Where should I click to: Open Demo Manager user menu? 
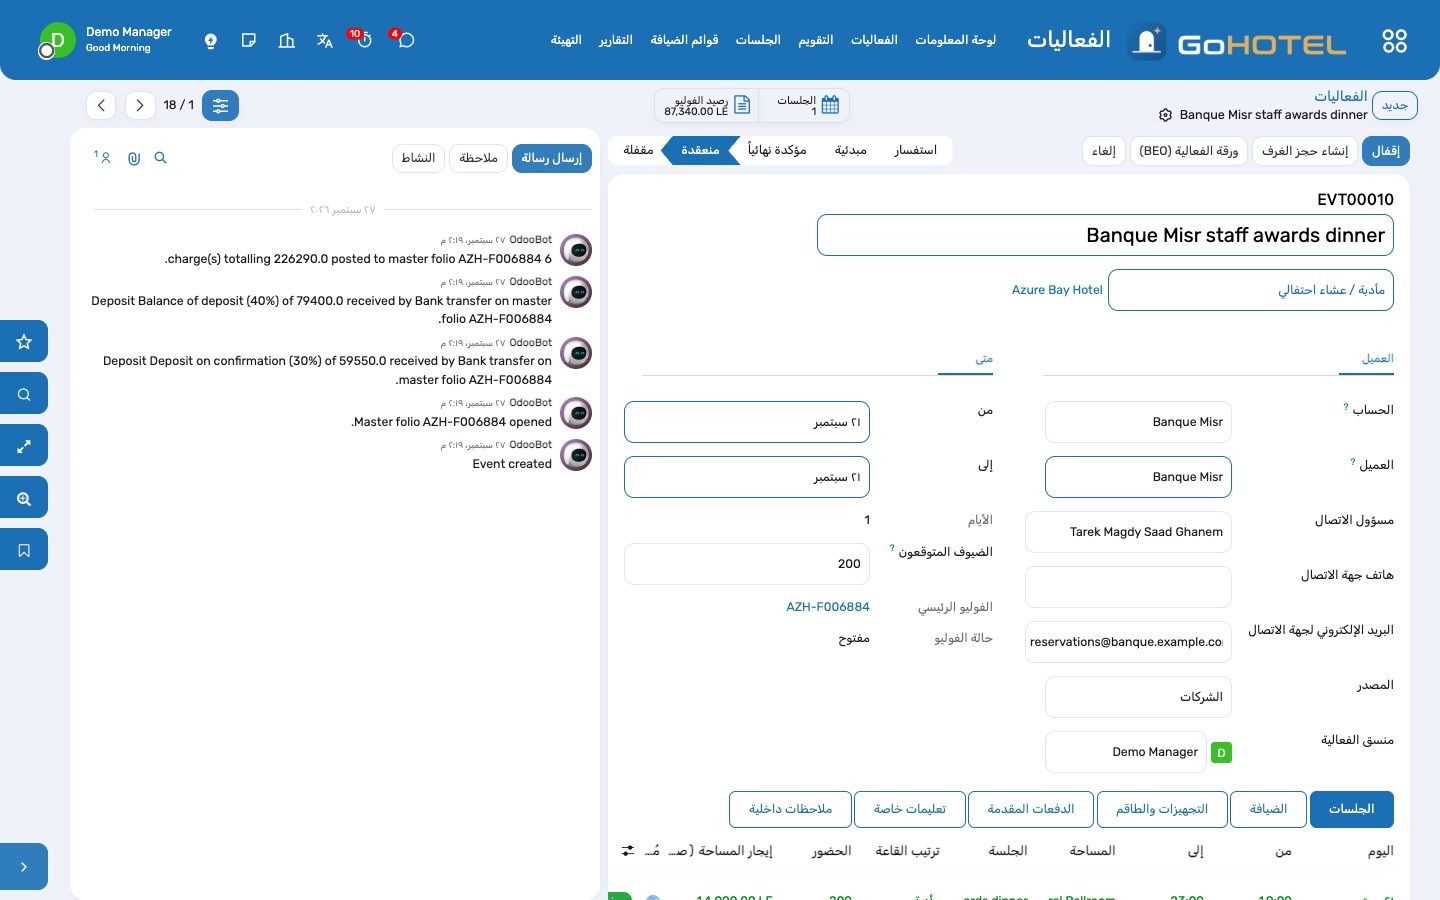pos(106,40)
